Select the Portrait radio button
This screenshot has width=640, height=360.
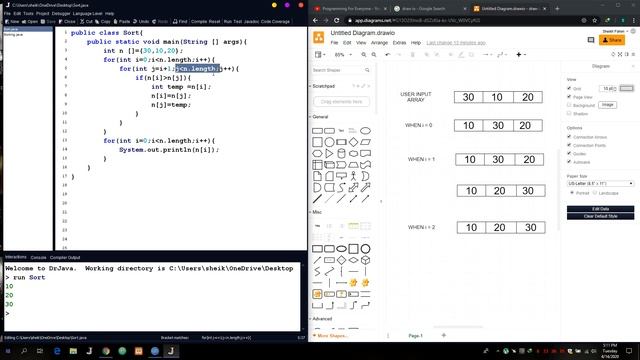(x=572, y=193)
